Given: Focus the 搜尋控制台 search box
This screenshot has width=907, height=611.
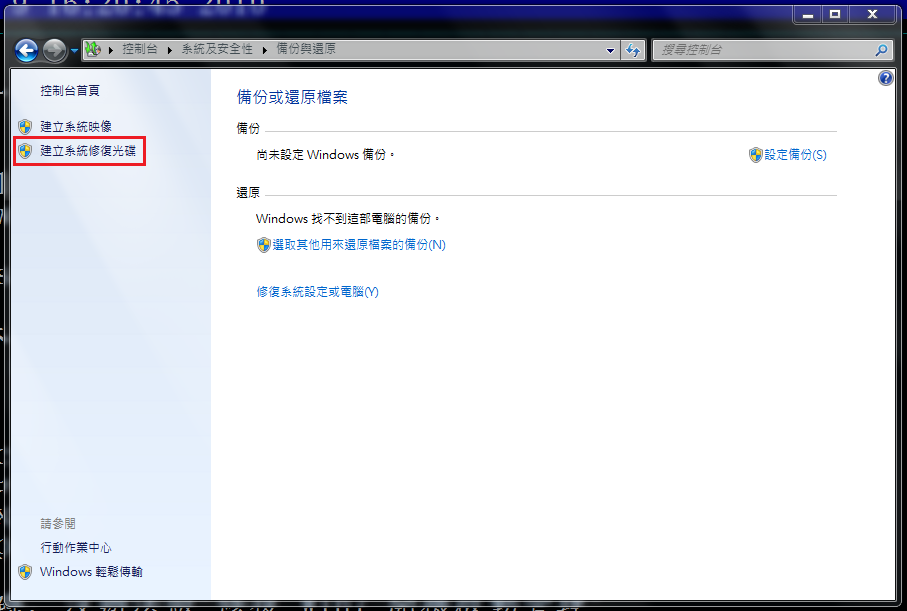Looking at the screenshot, I should [764, 50].
